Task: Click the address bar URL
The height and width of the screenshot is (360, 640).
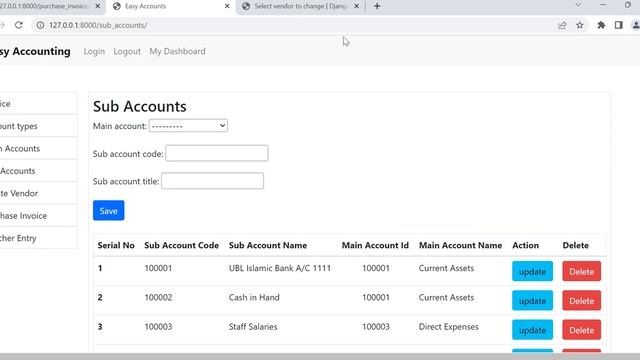Action: [98, 25]
